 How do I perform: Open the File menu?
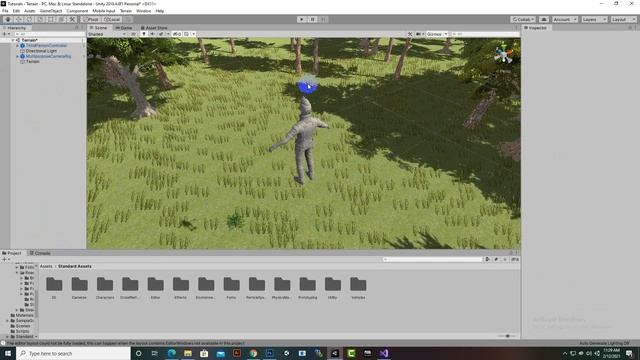coord(5,11)
